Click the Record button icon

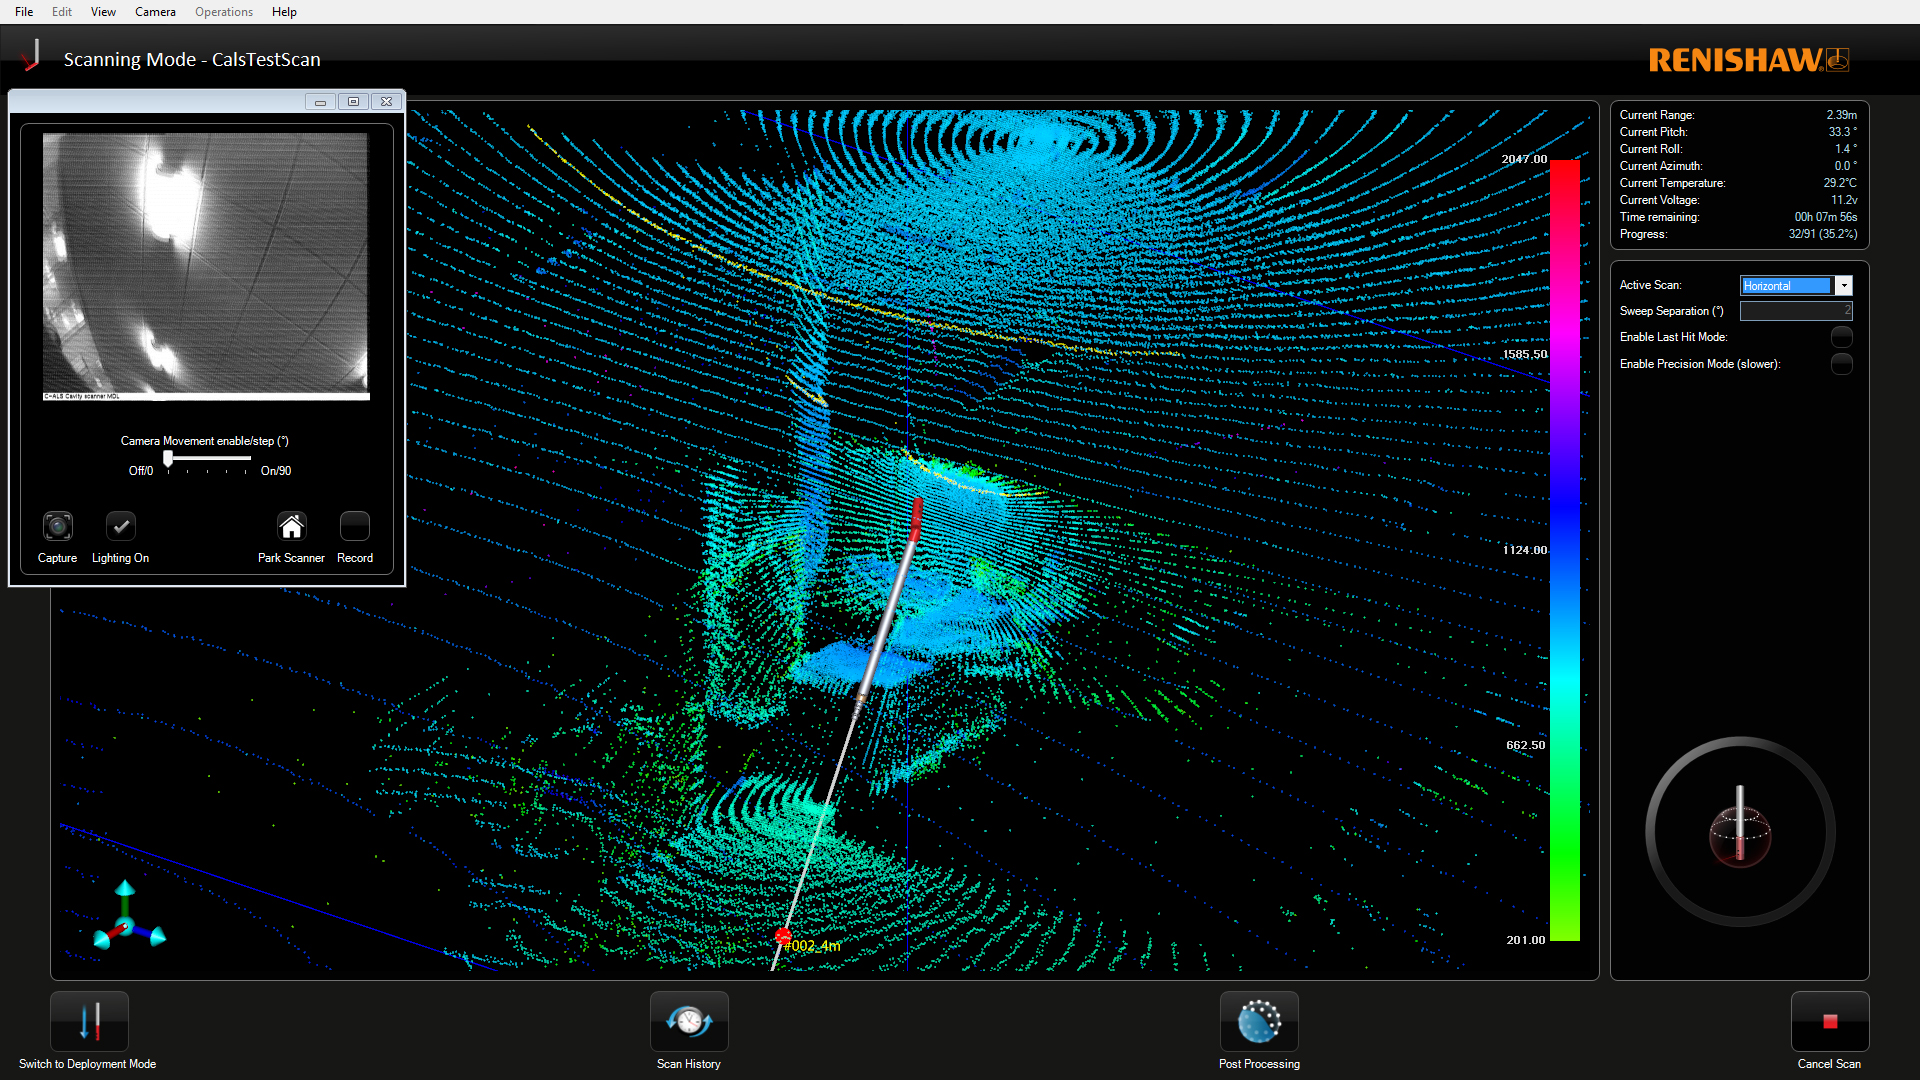pos(355,526)
